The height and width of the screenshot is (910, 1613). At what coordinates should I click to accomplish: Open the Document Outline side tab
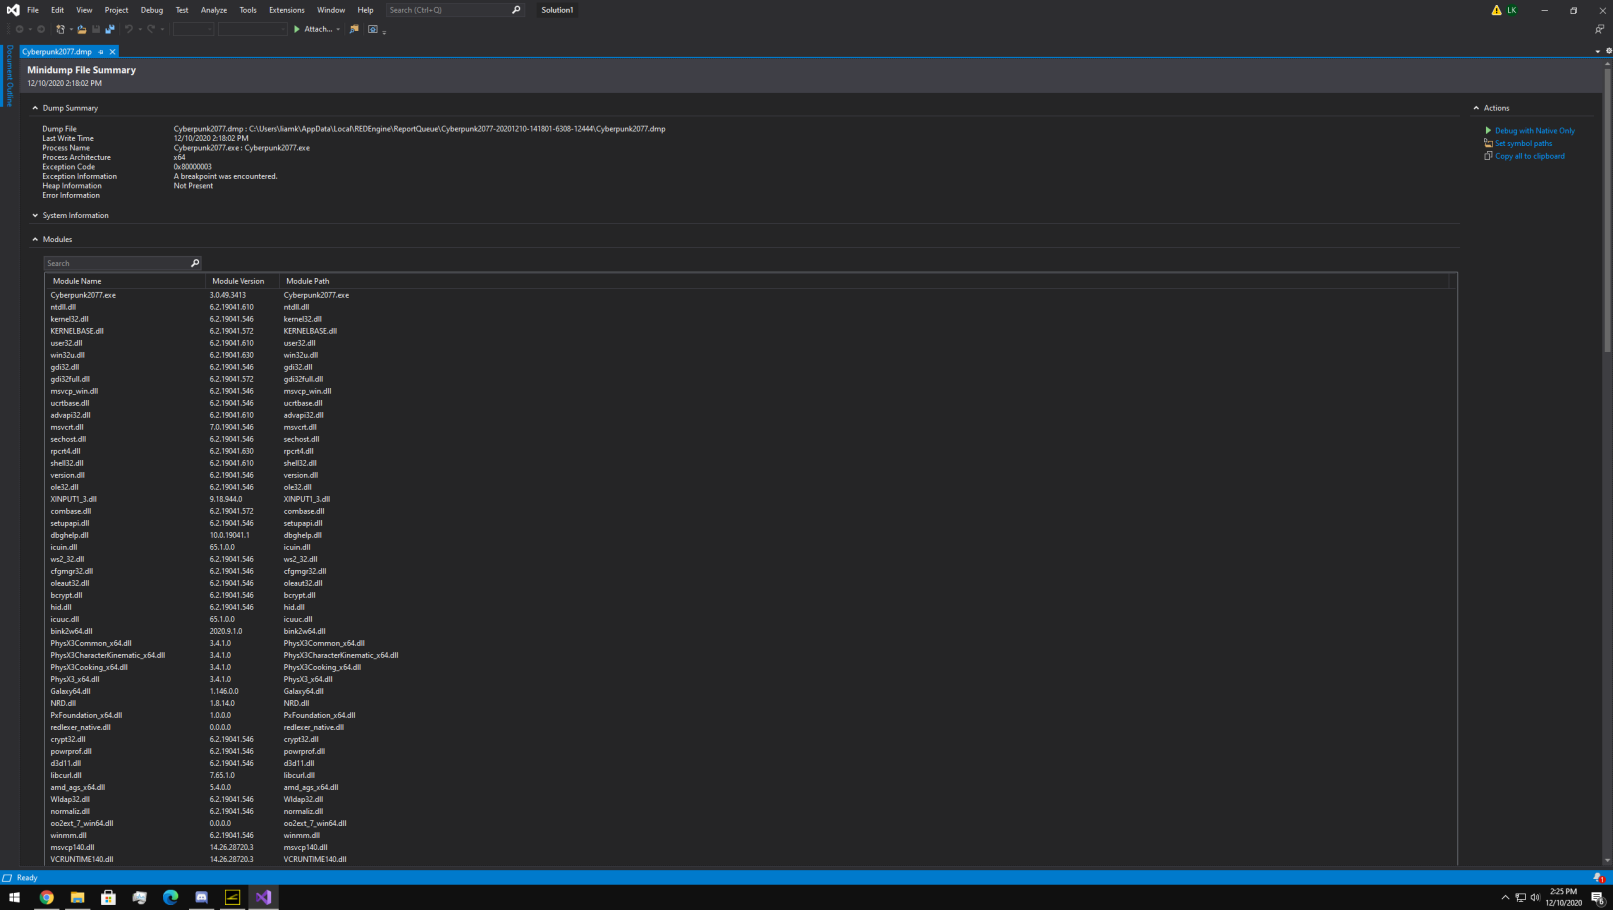coord(9,76)
